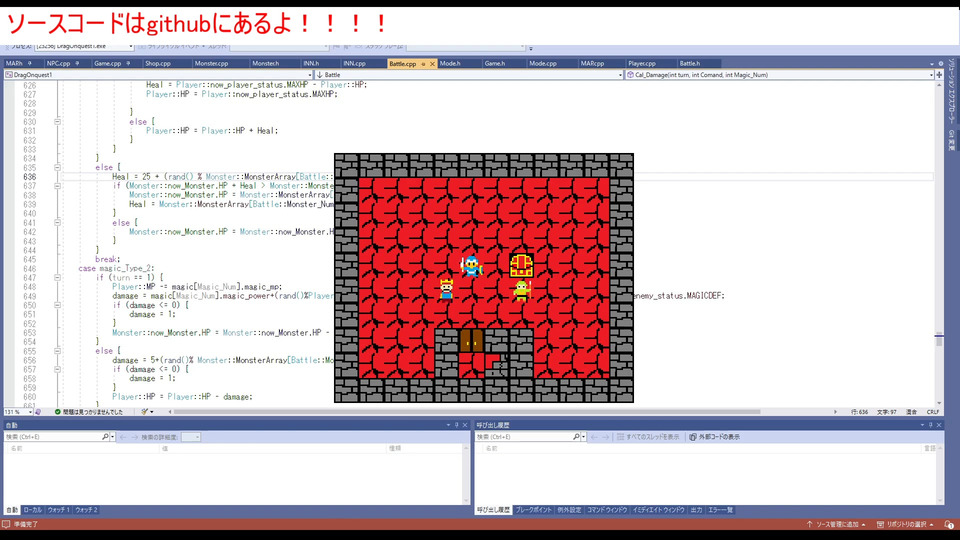Open the ローカル tab
Image resolution: width=960 pixels, height=540 pixels.
pos(32,510)
